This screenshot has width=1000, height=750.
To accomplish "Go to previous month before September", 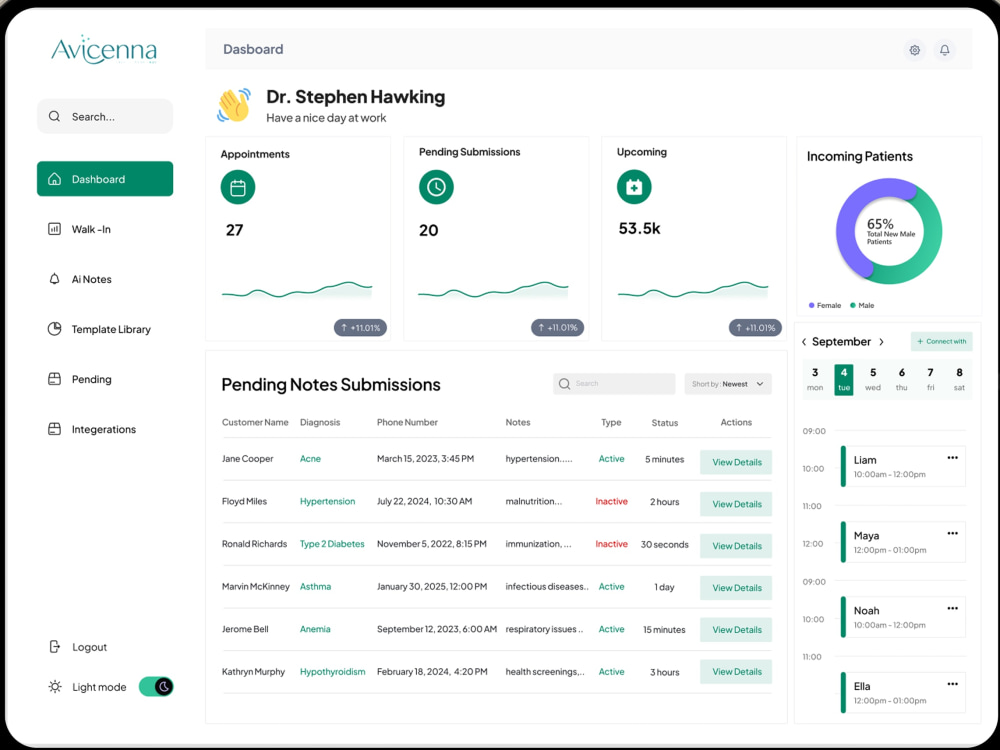I will [x=804, y=342].
